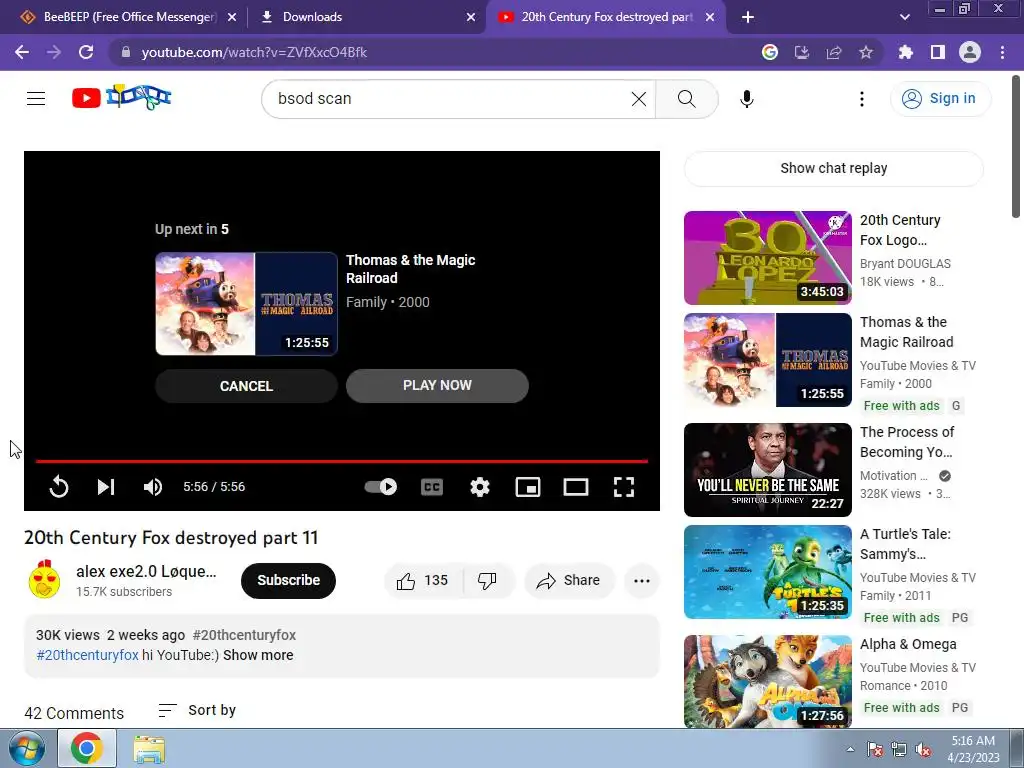Share the video
The width and height of the screenshot is (1024, 768).
click(569, 581)
